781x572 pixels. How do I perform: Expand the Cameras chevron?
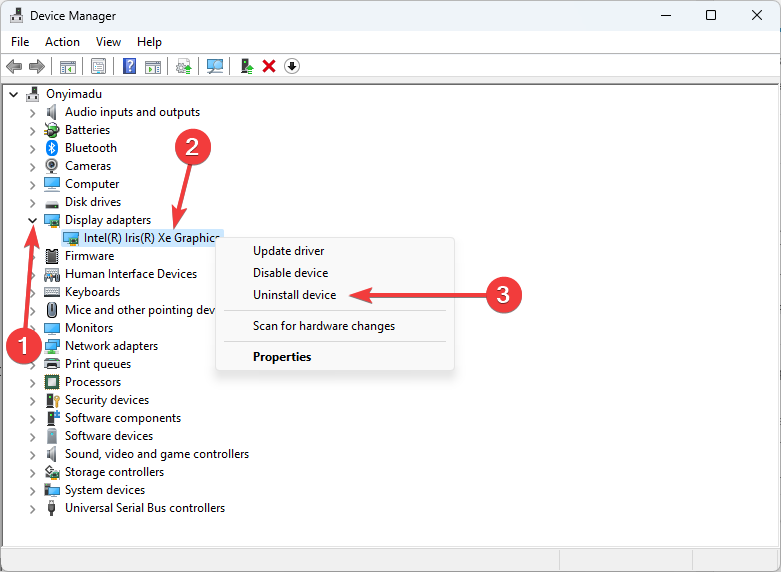(32, 167)
